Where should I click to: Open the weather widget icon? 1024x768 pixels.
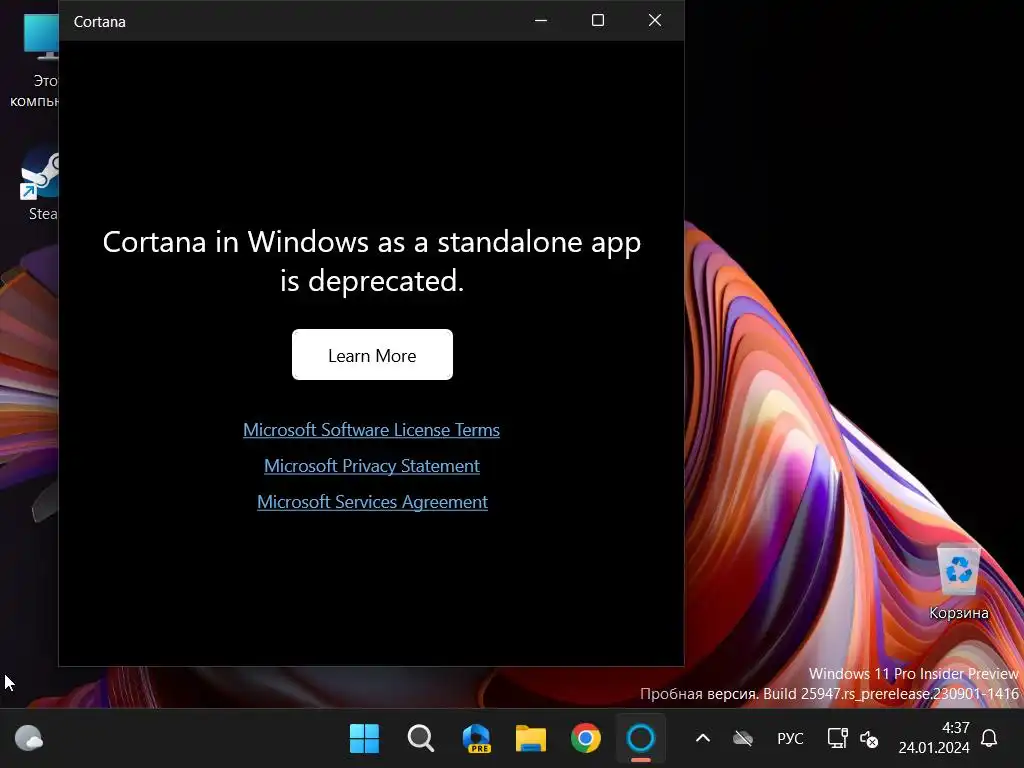[x=29, y=739]
